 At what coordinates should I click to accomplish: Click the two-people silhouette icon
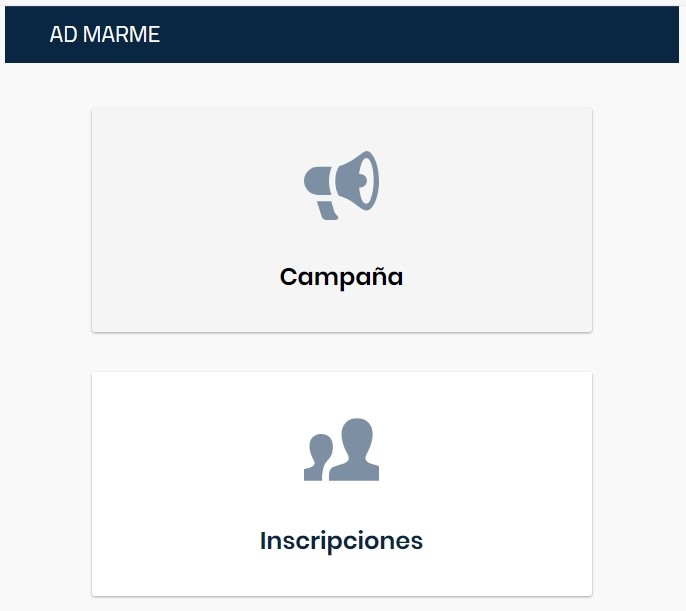[341, 450]
